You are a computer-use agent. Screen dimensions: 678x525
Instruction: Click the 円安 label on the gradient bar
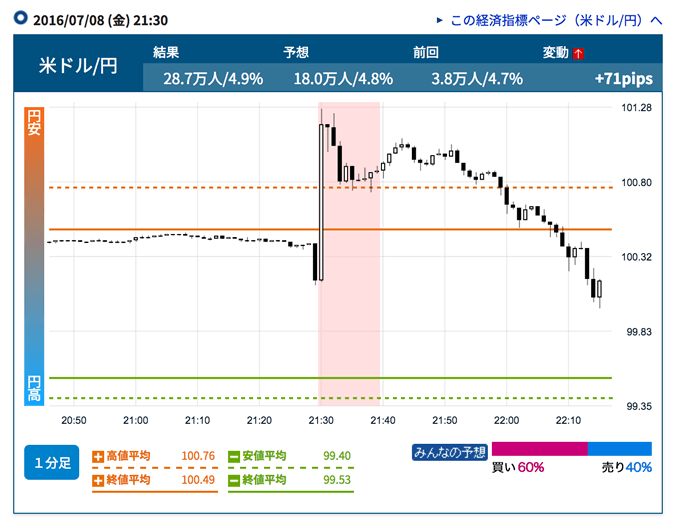(x=34, y=122)
